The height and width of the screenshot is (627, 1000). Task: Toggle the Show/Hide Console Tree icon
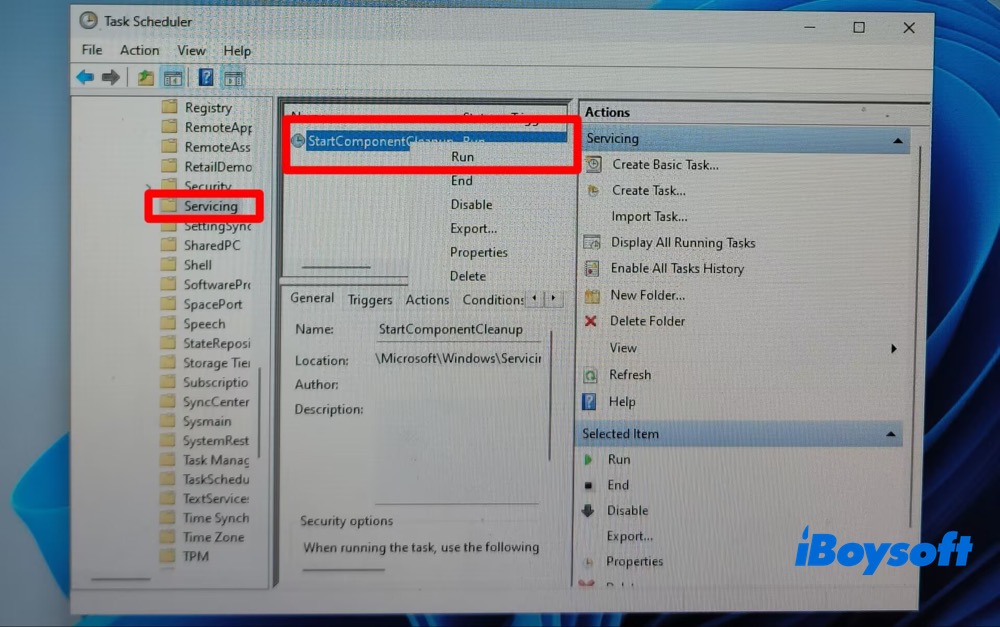pos(173,78)
